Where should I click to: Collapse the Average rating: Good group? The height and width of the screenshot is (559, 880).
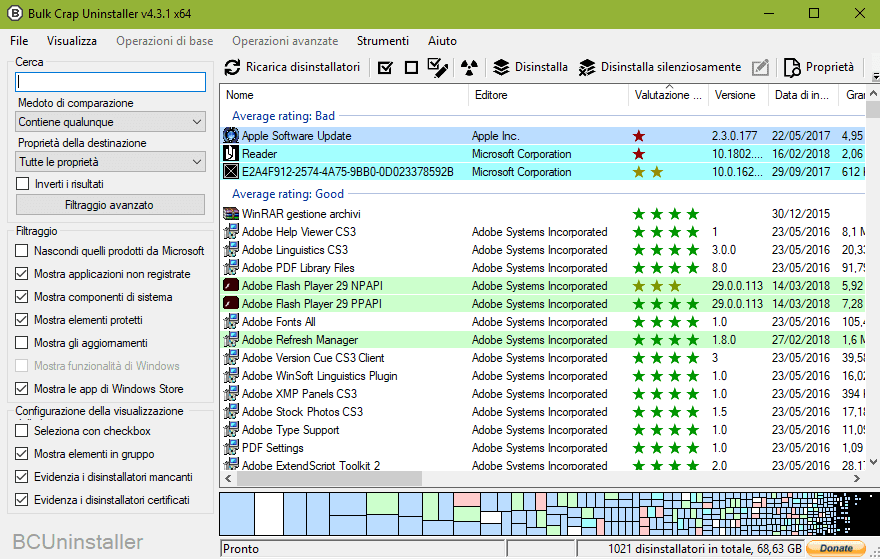288,194
